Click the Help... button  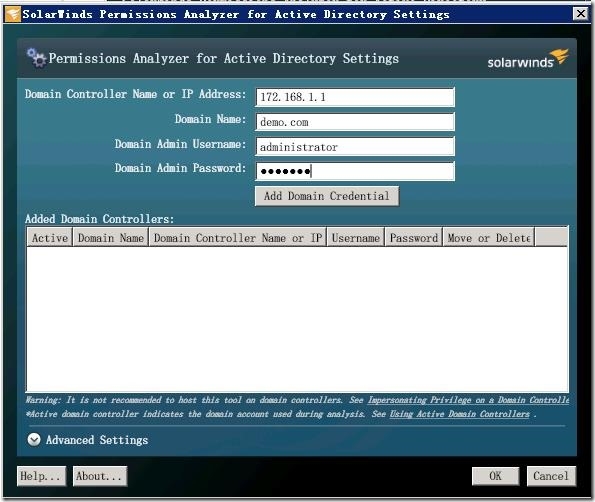(41, 476)
